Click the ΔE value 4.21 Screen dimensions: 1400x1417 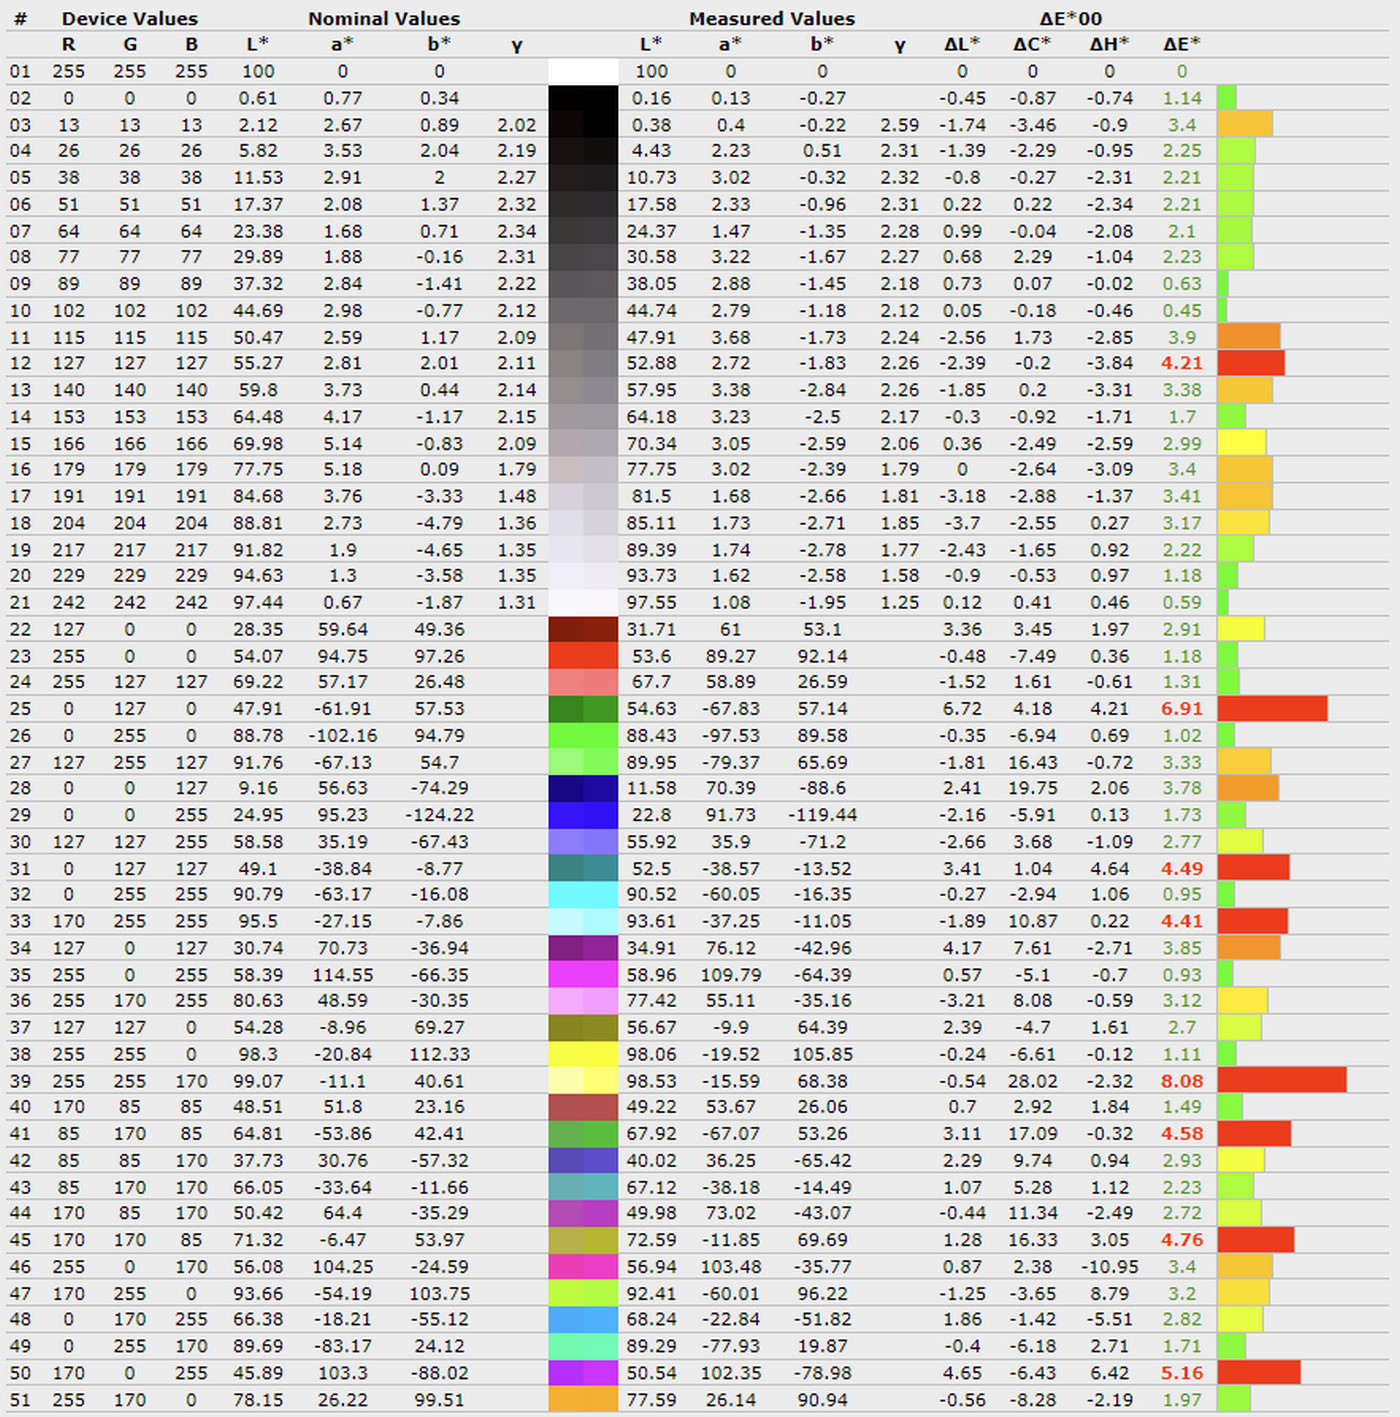point(1182,363)
